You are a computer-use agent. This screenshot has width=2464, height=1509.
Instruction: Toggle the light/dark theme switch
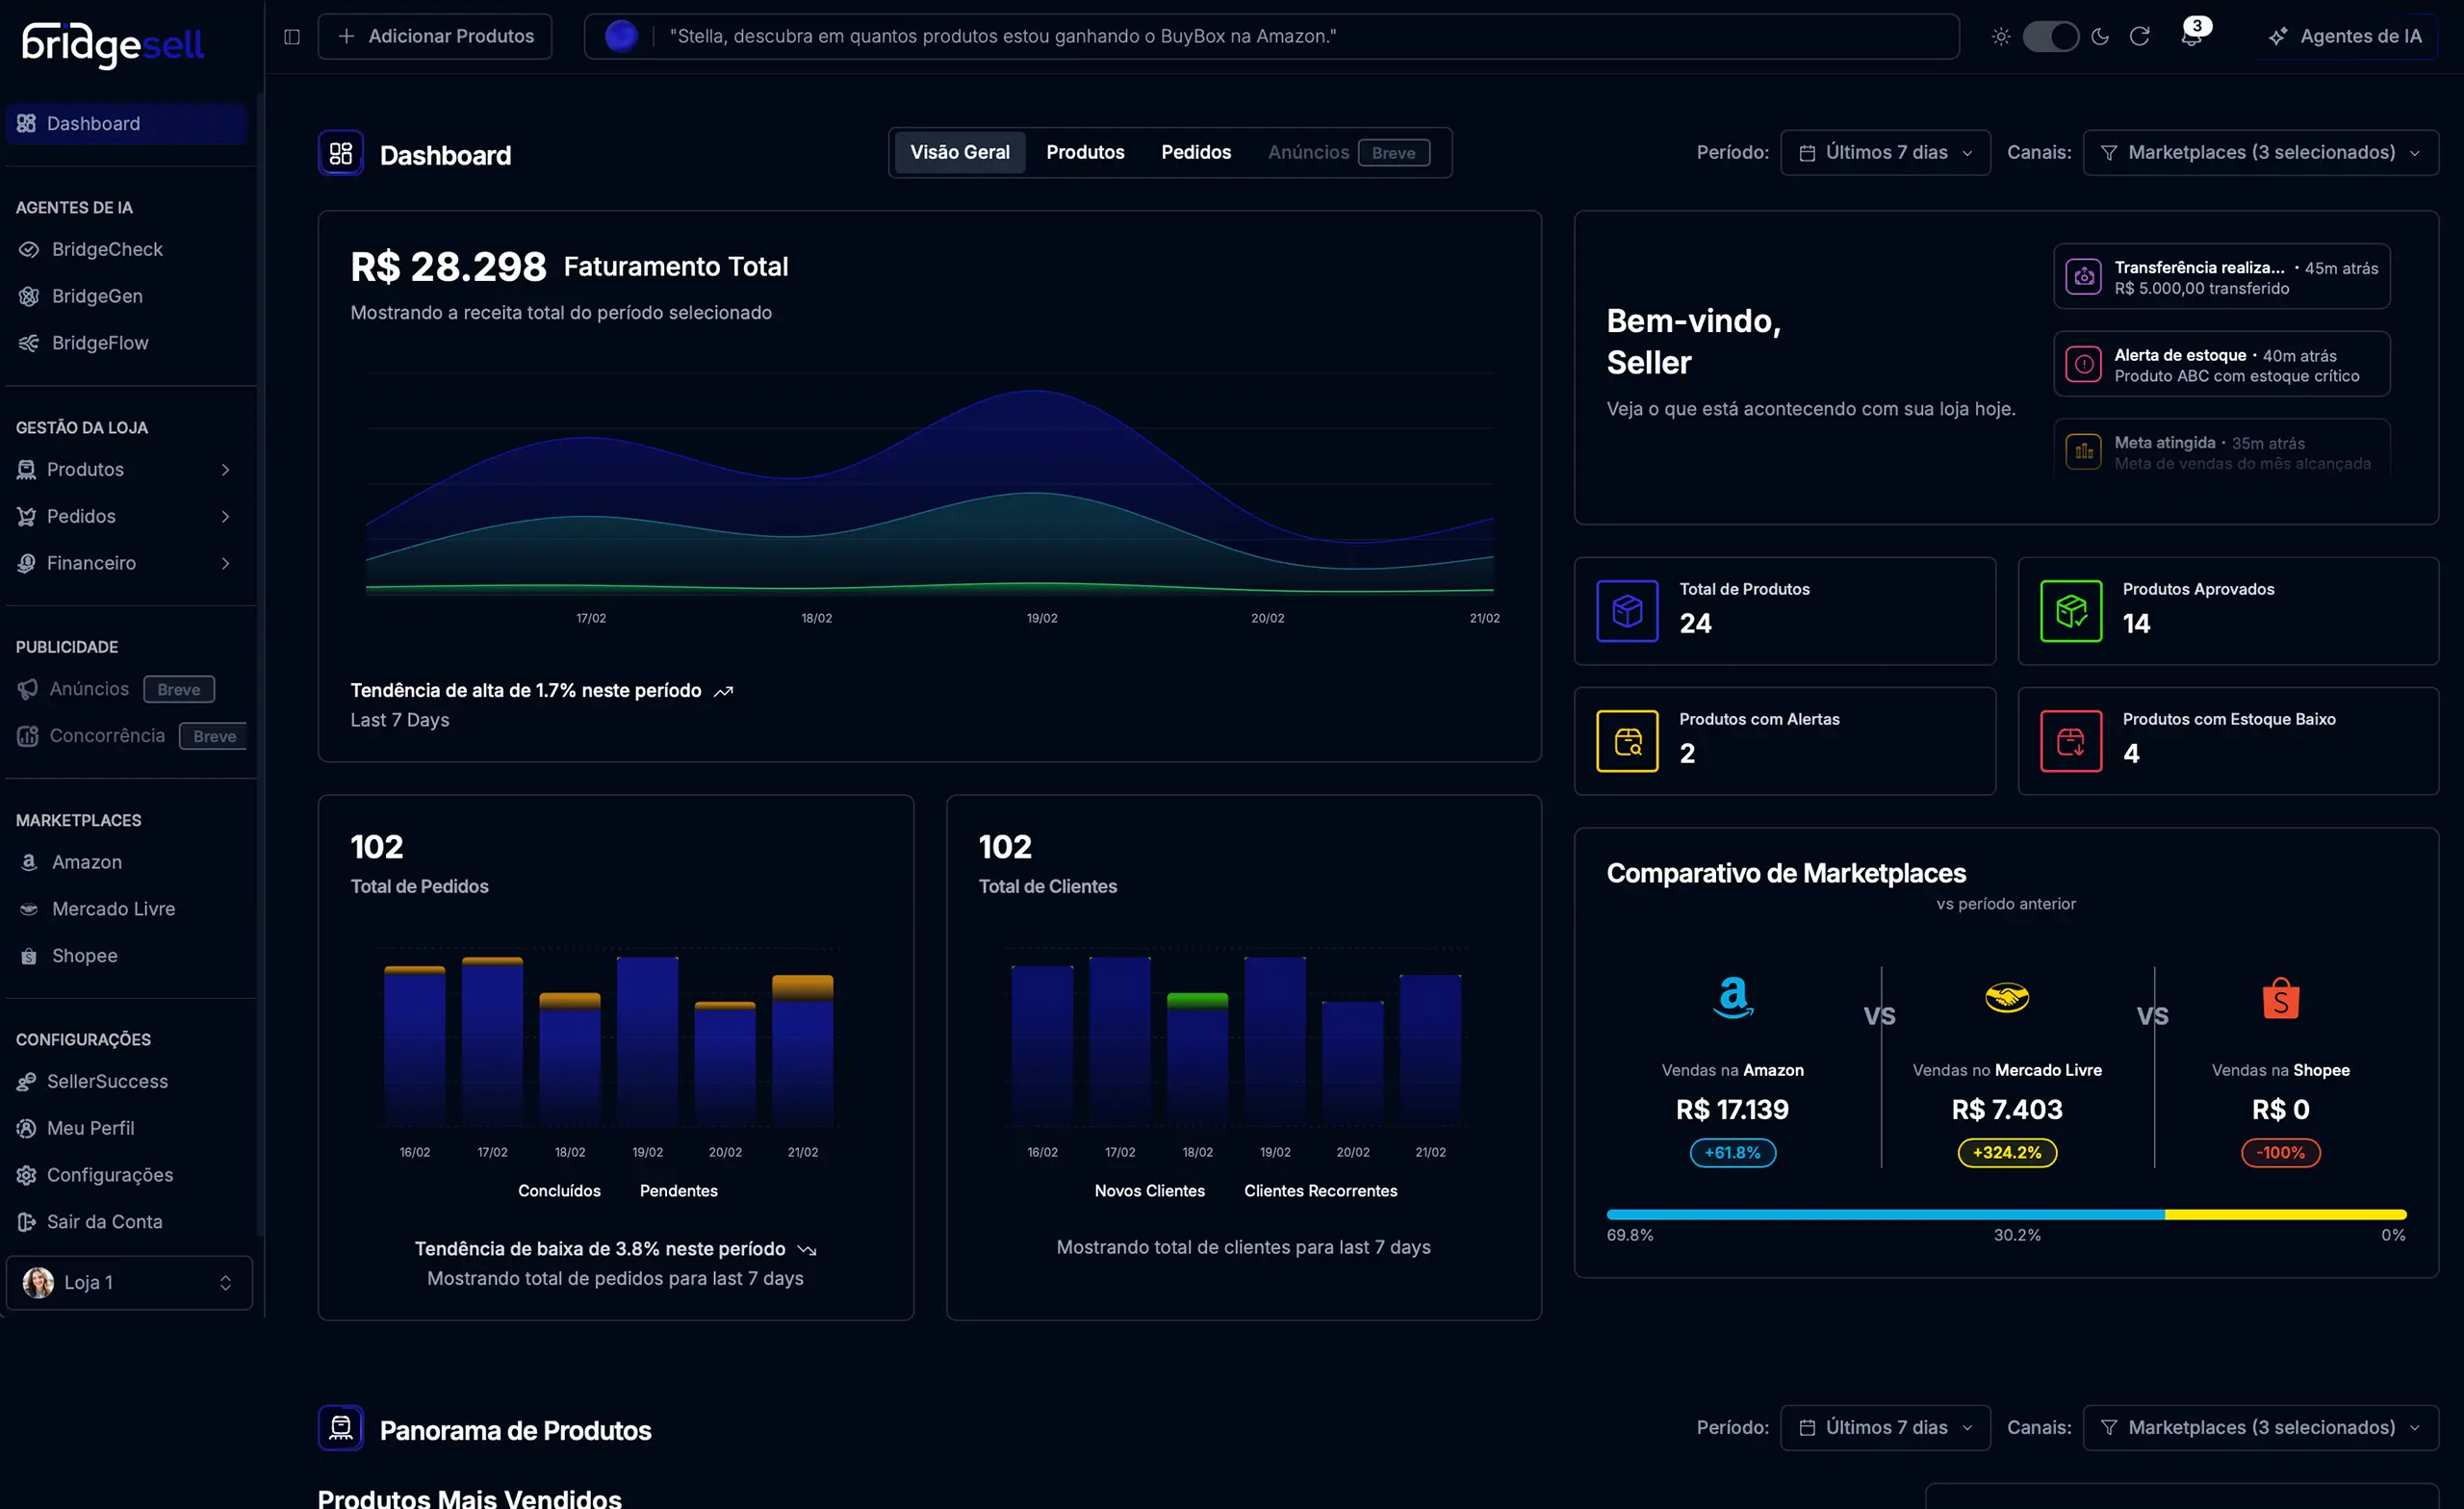2050,37
